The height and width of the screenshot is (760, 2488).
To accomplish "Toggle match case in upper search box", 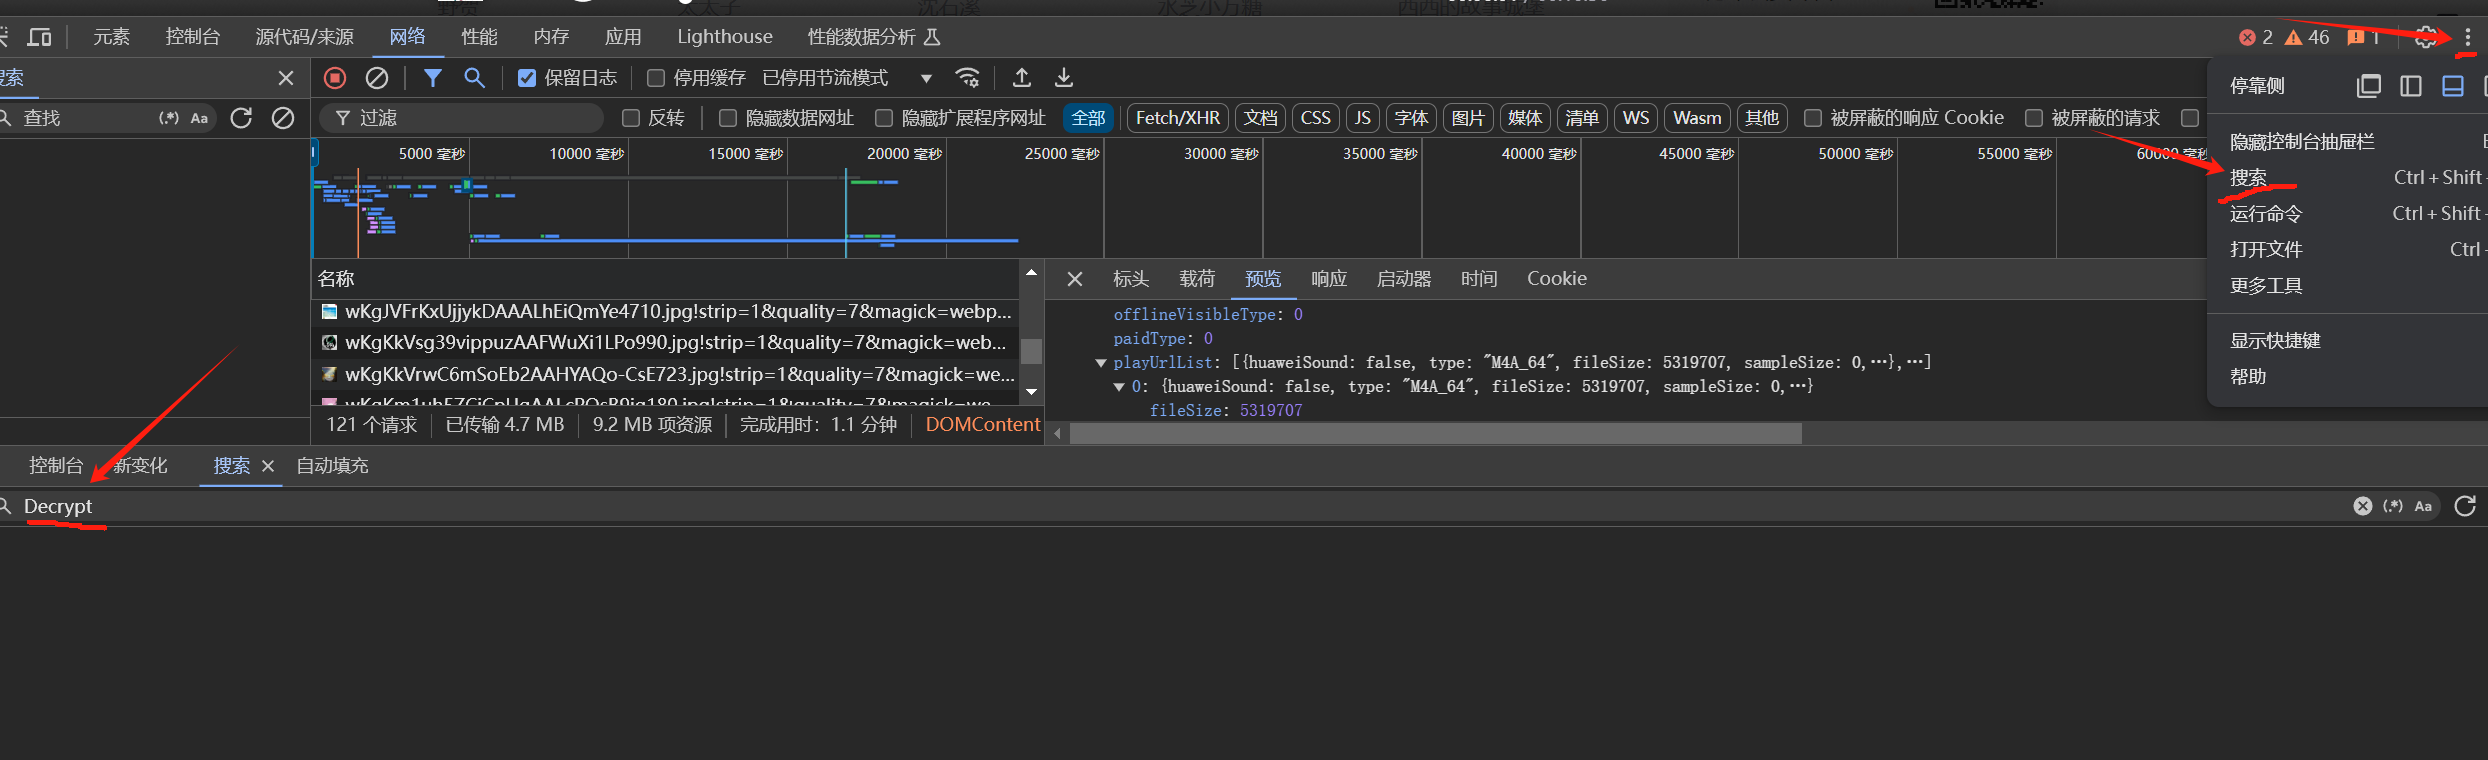I will (x=199, y=118).
